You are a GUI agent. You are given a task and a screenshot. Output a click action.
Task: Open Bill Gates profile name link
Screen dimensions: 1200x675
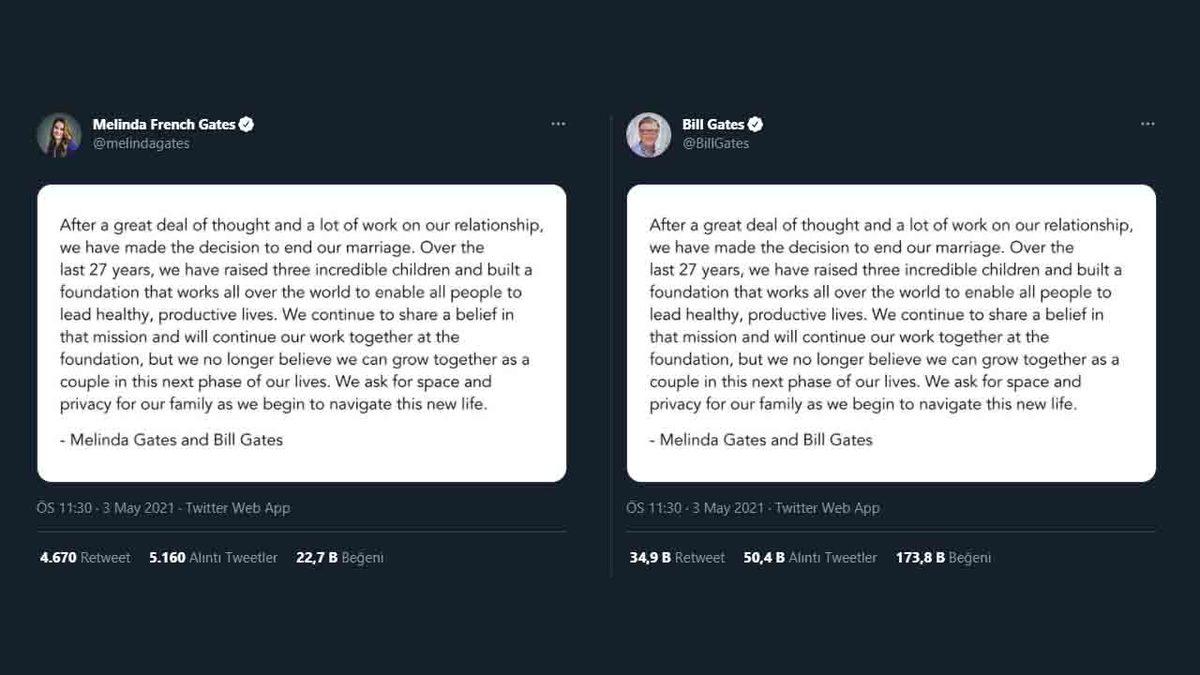tap(713, 125)
